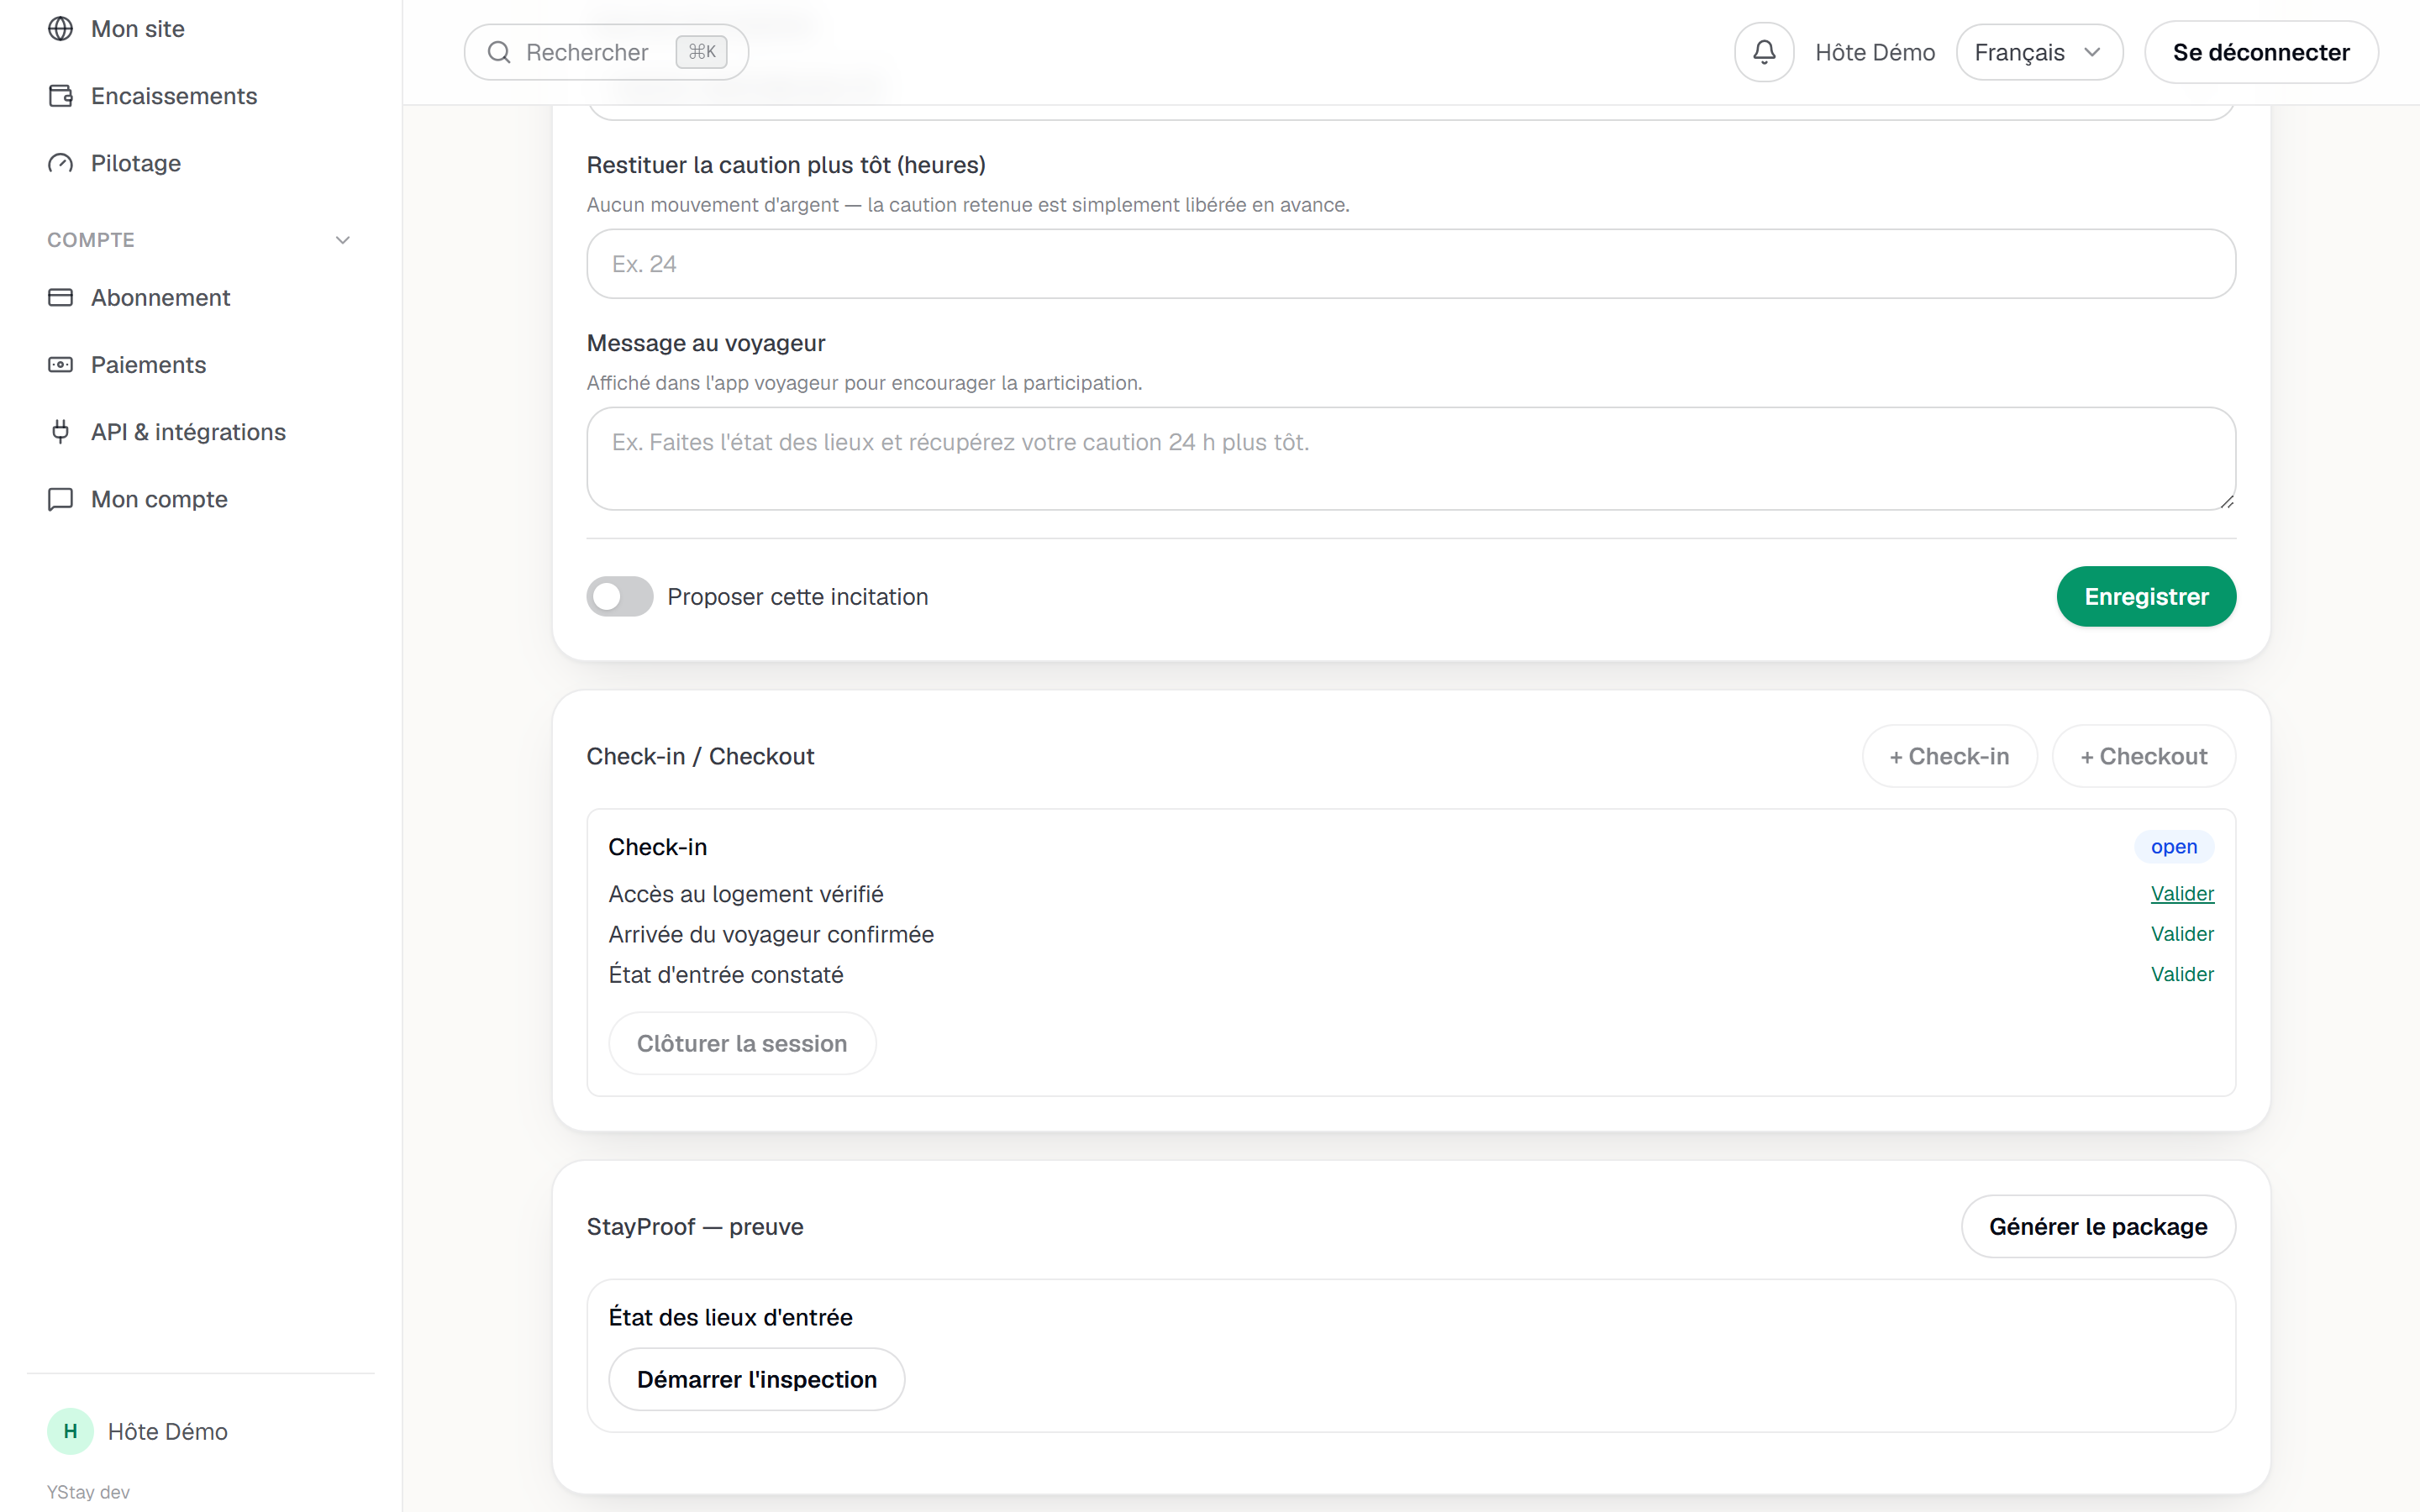Click Valider for État d'entrée constaté
The height and width of the screenshot is (1512, 2420).
click(x=2182, y=974)
